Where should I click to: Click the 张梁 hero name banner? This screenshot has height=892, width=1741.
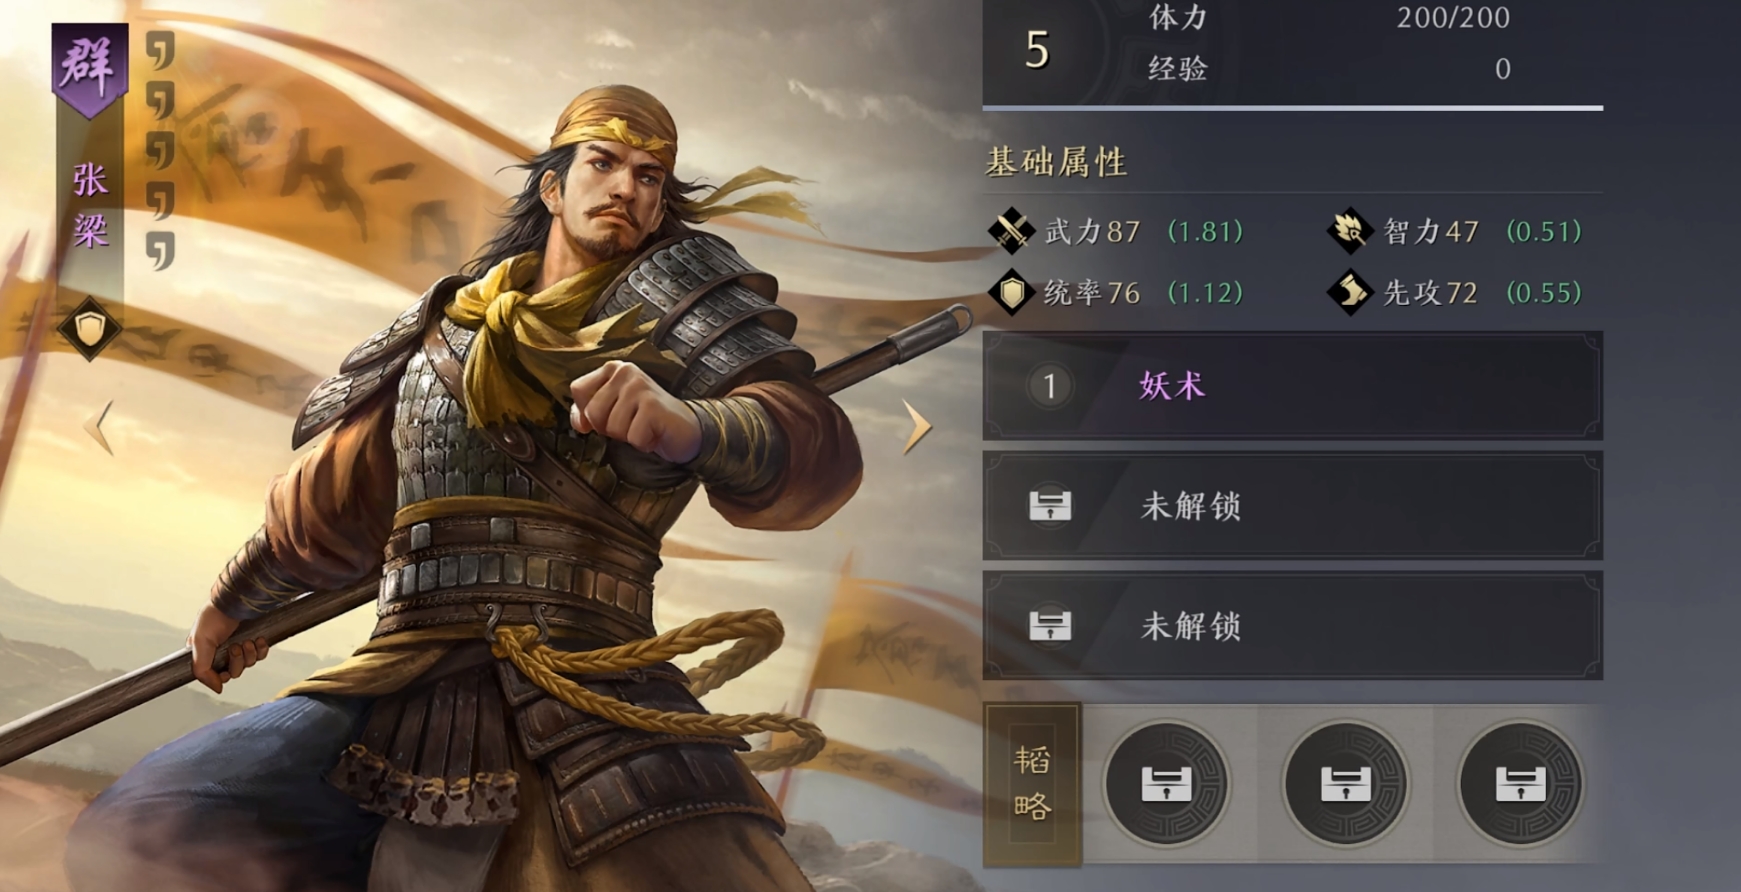coord(90,206)
